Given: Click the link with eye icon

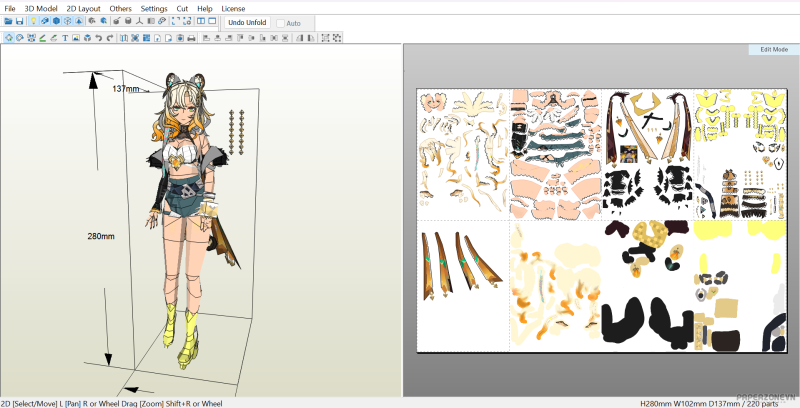Looking at the screenshot, I should point(162,21).
